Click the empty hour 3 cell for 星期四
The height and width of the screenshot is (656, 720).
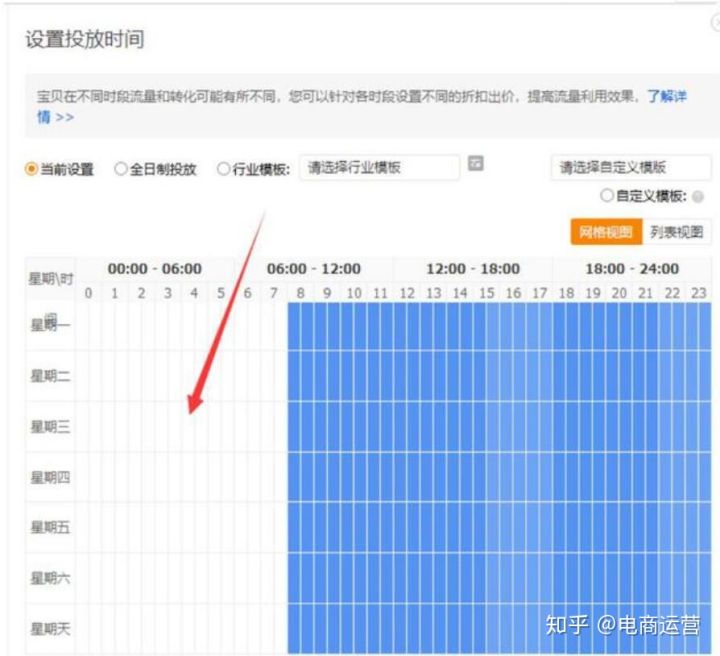point(168,477)
